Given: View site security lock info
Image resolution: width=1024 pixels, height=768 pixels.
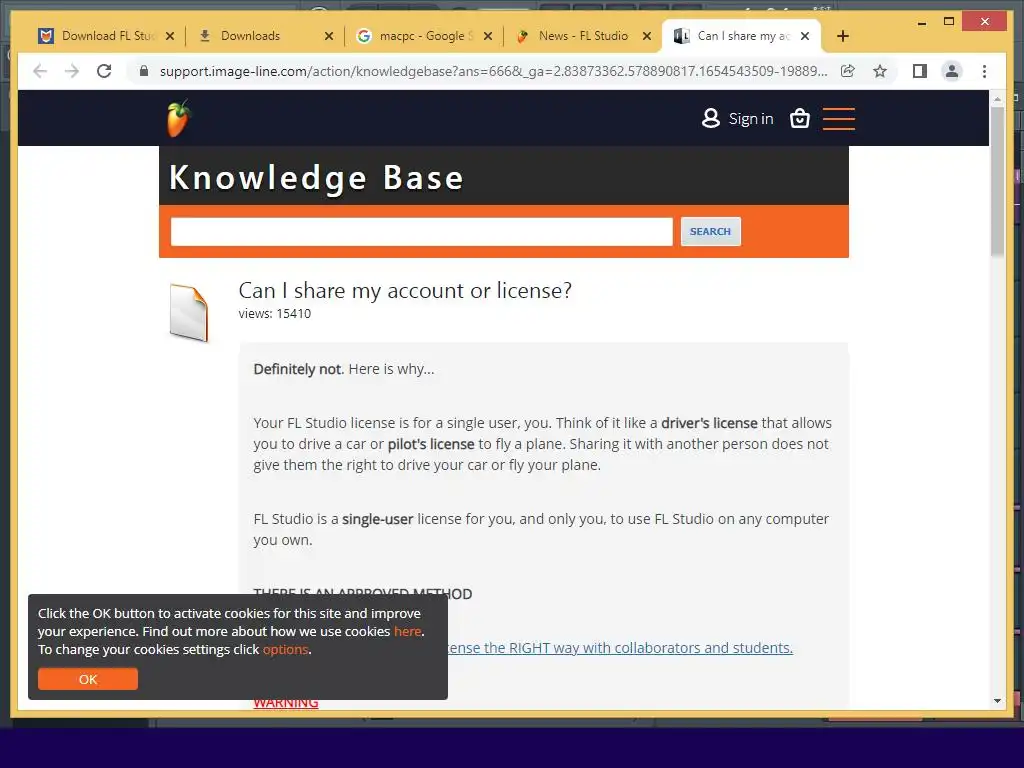Looking at the screenshot, I should point(144,71).
